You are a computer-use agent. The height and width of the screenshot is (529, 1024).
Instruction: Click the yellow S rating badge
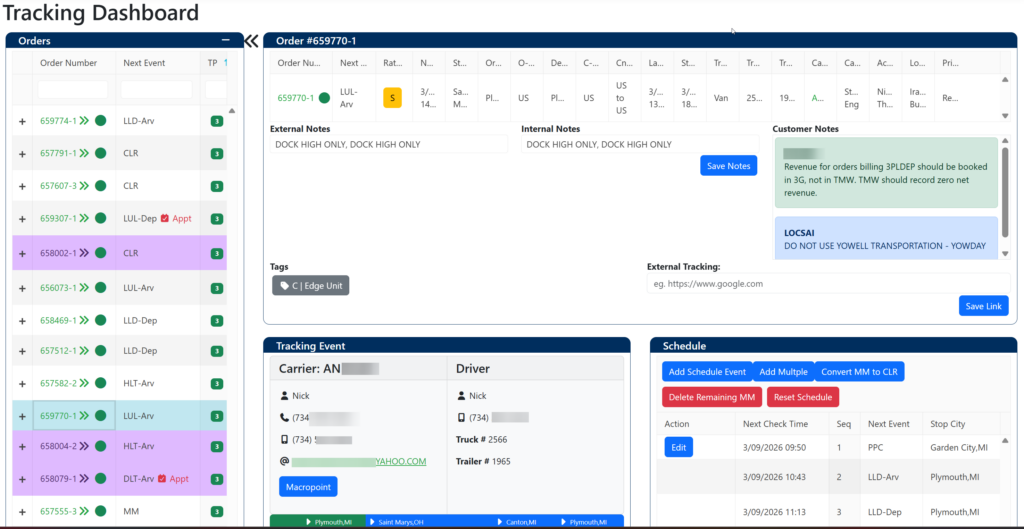tap(392, 98)
